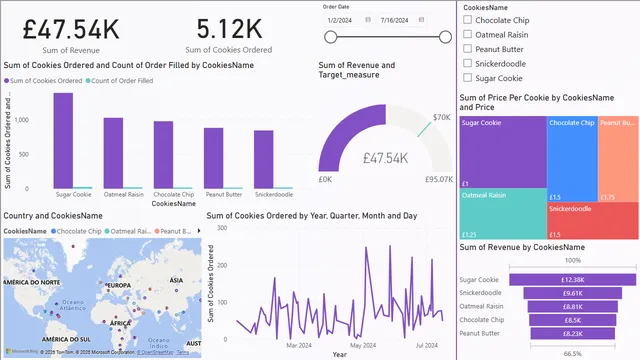This screenshot has width=640, height=360.
Task: Click the £8.5K Chocolate Chip funnel bar
Action: click(573, 320)
